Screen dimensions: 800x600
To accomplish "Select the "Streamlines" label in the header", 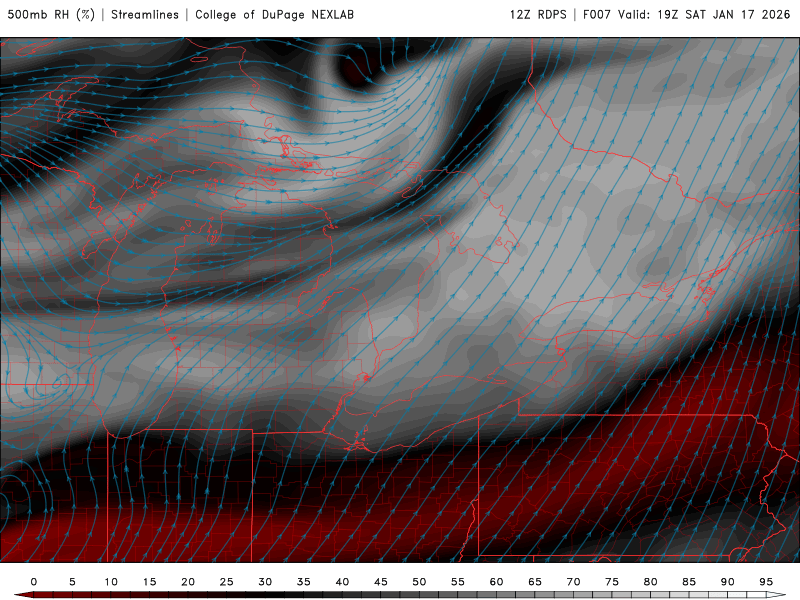I will click(145, 15).
